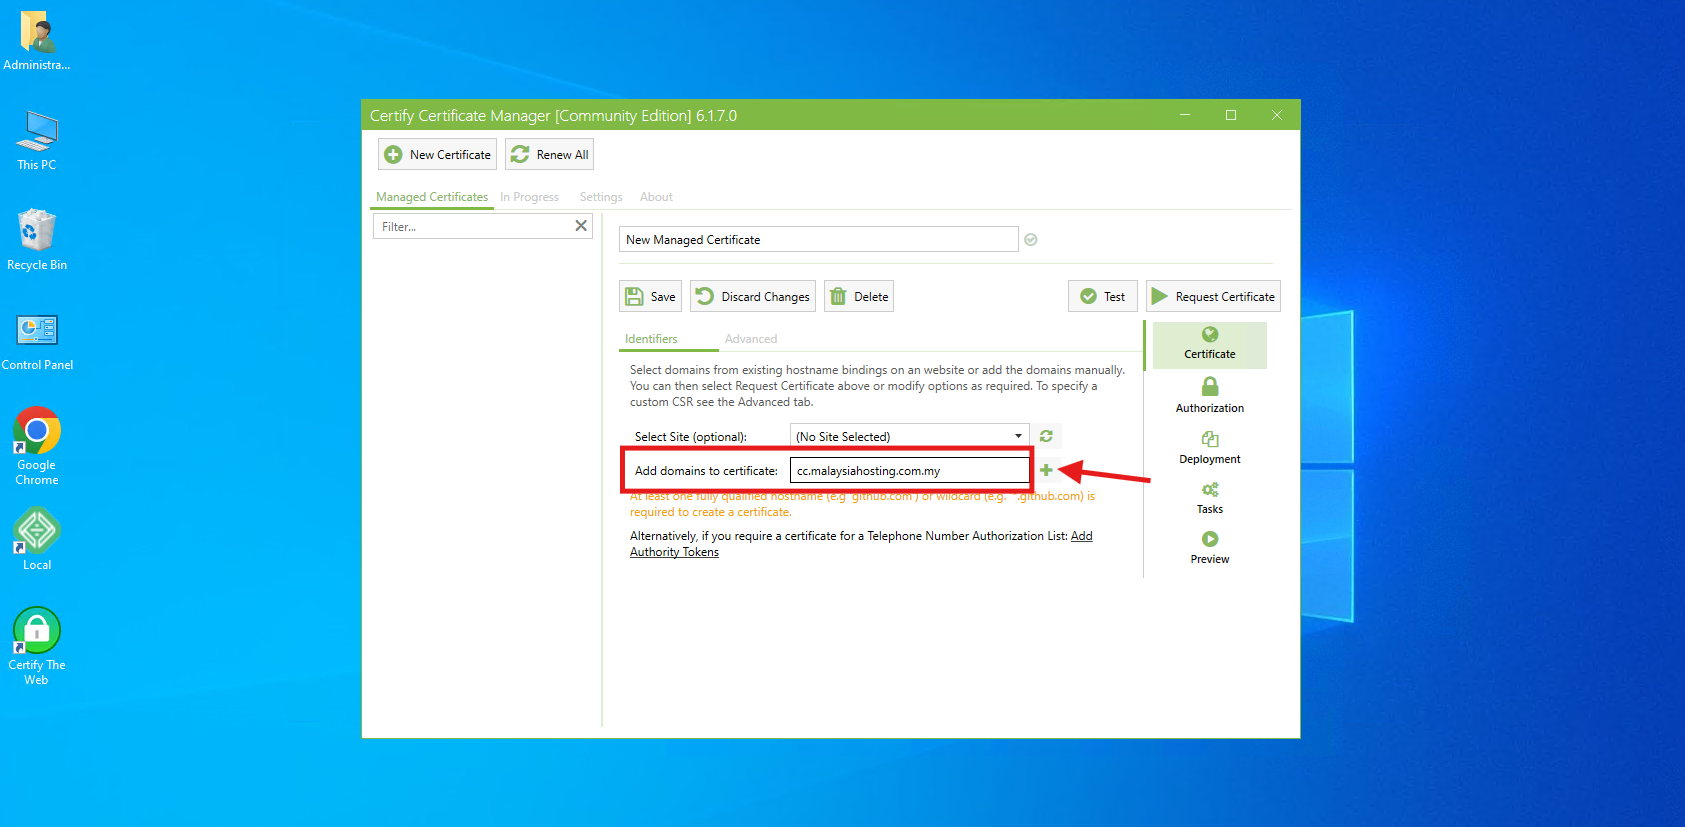1685x827 pixels.
Task: Select Certify The Web desktop shortcut
Action: coord(37,646)
